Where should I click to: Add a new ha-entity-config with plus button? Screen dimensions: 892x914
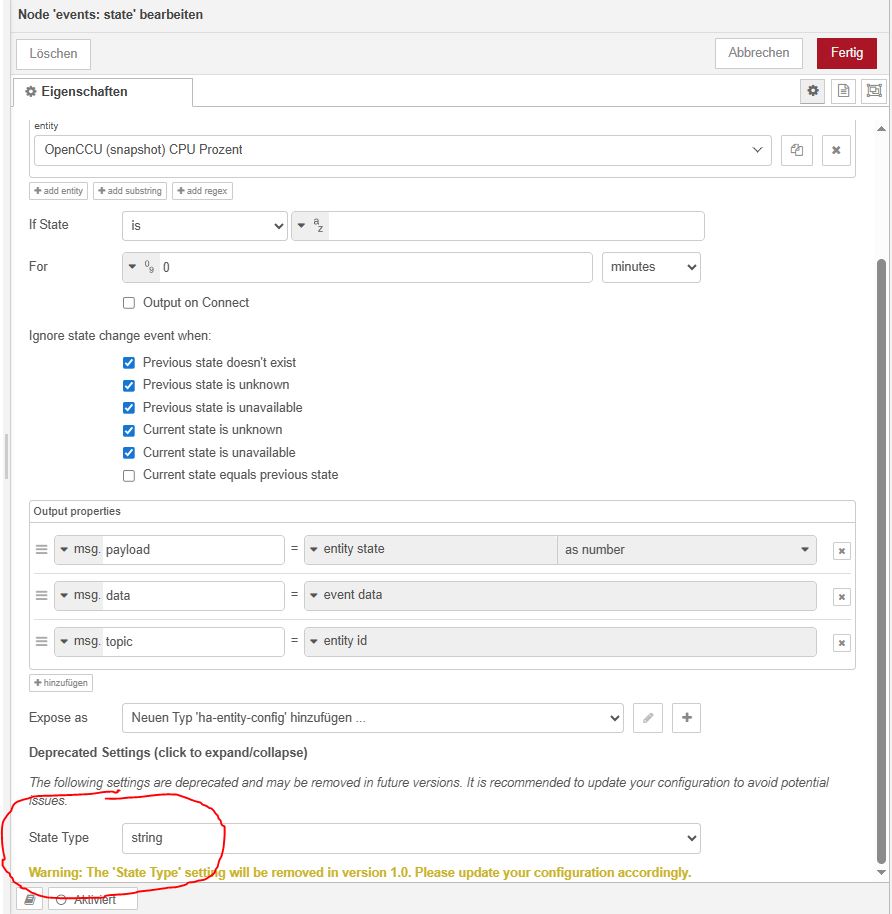point(686,718)
